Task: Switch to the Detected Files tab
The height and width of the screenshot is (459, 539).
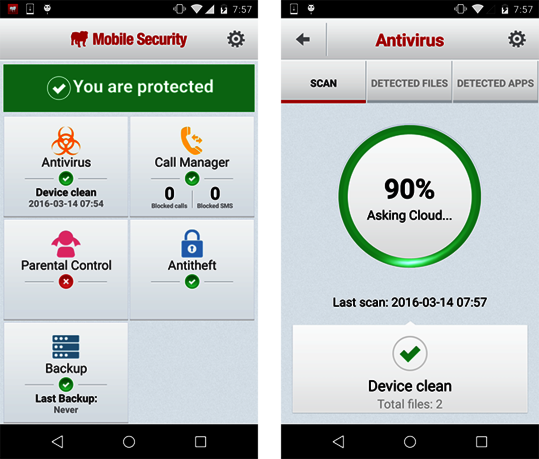Action: (x=409, y=83)
